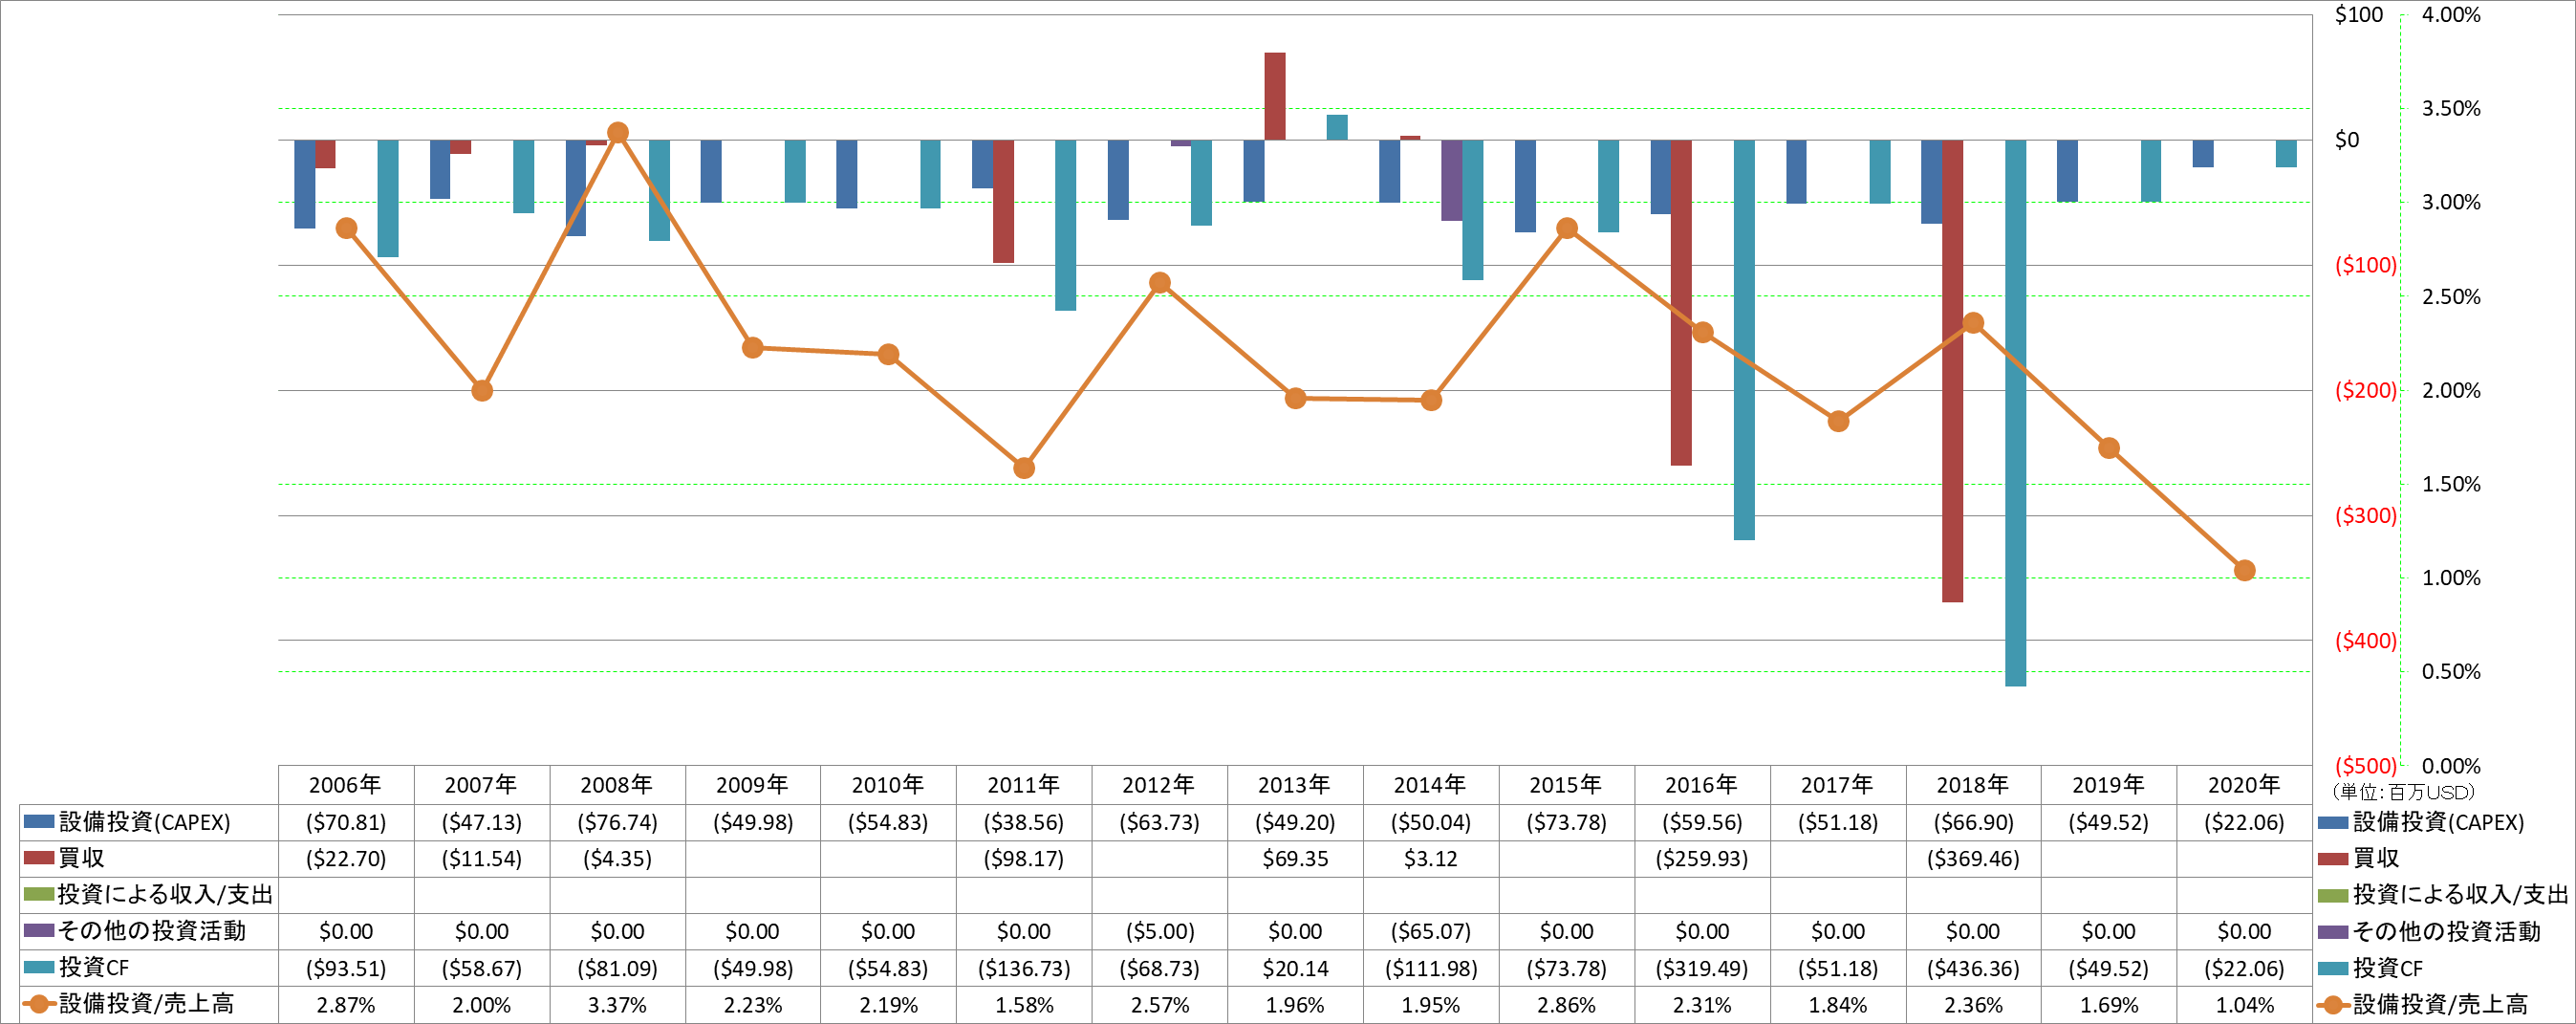Select the 2020年 column header

click(x=2244, y=785)
